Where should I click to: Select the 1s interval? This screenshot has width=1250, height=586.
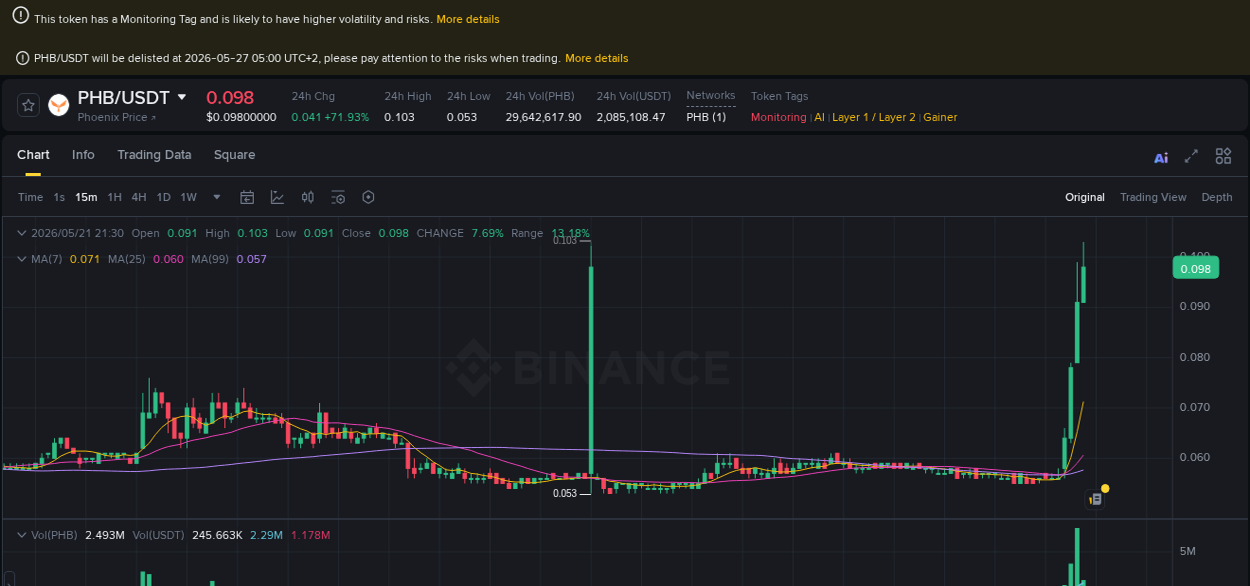click(59, 197)
